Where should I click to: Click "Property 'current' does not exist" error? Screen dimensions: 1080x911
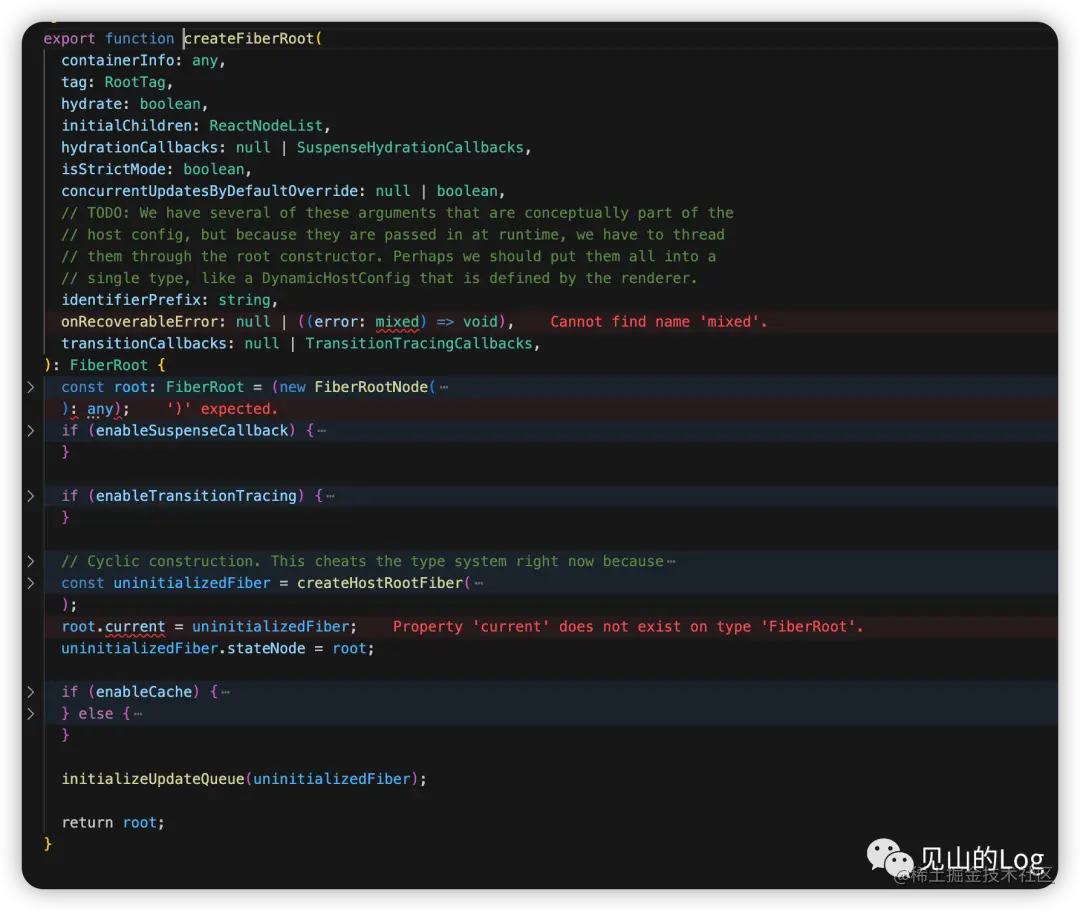(x=627, y=627)
